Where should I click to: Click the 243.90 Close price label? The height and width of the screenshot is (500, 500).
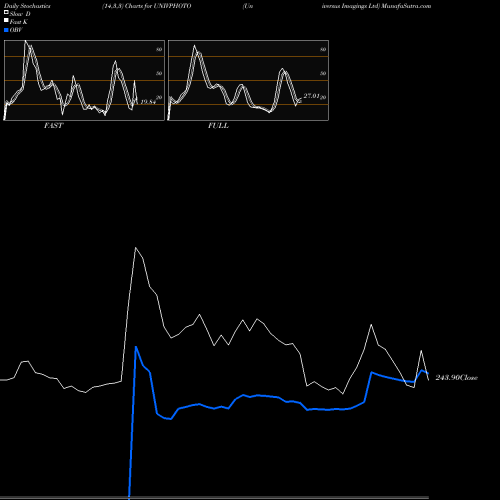[456, 378]
